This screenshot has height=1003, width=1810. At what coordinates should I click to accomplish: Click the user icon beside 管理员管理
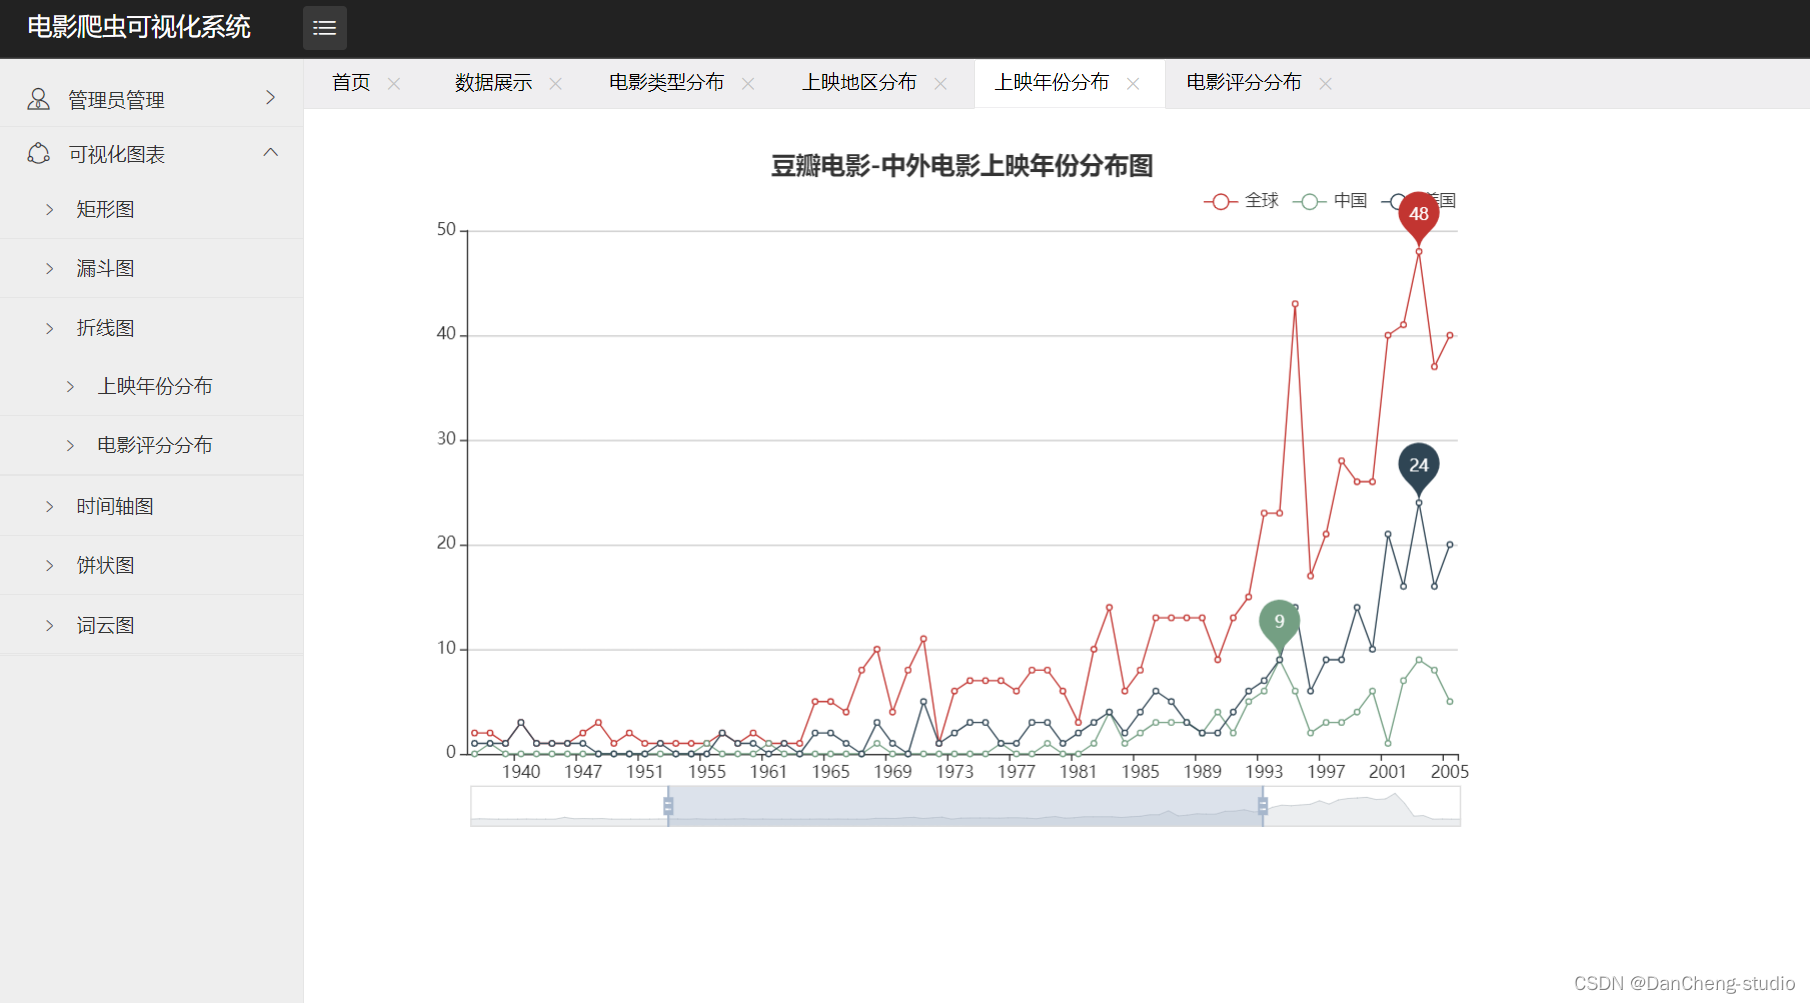(38, 99)
